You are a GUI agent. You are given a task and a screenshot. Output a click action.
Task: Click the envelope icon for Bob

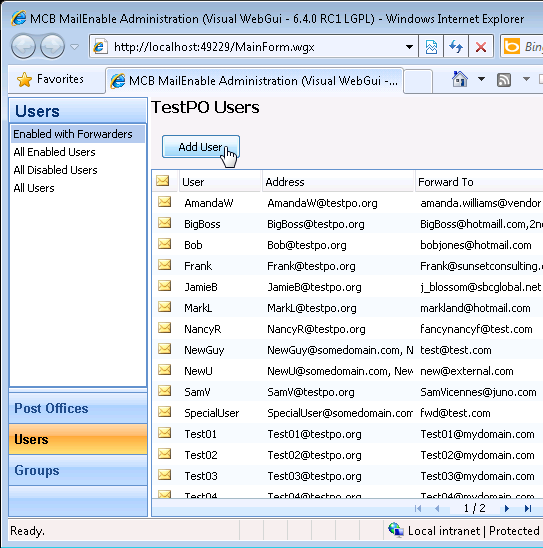[x=164, y=244]
